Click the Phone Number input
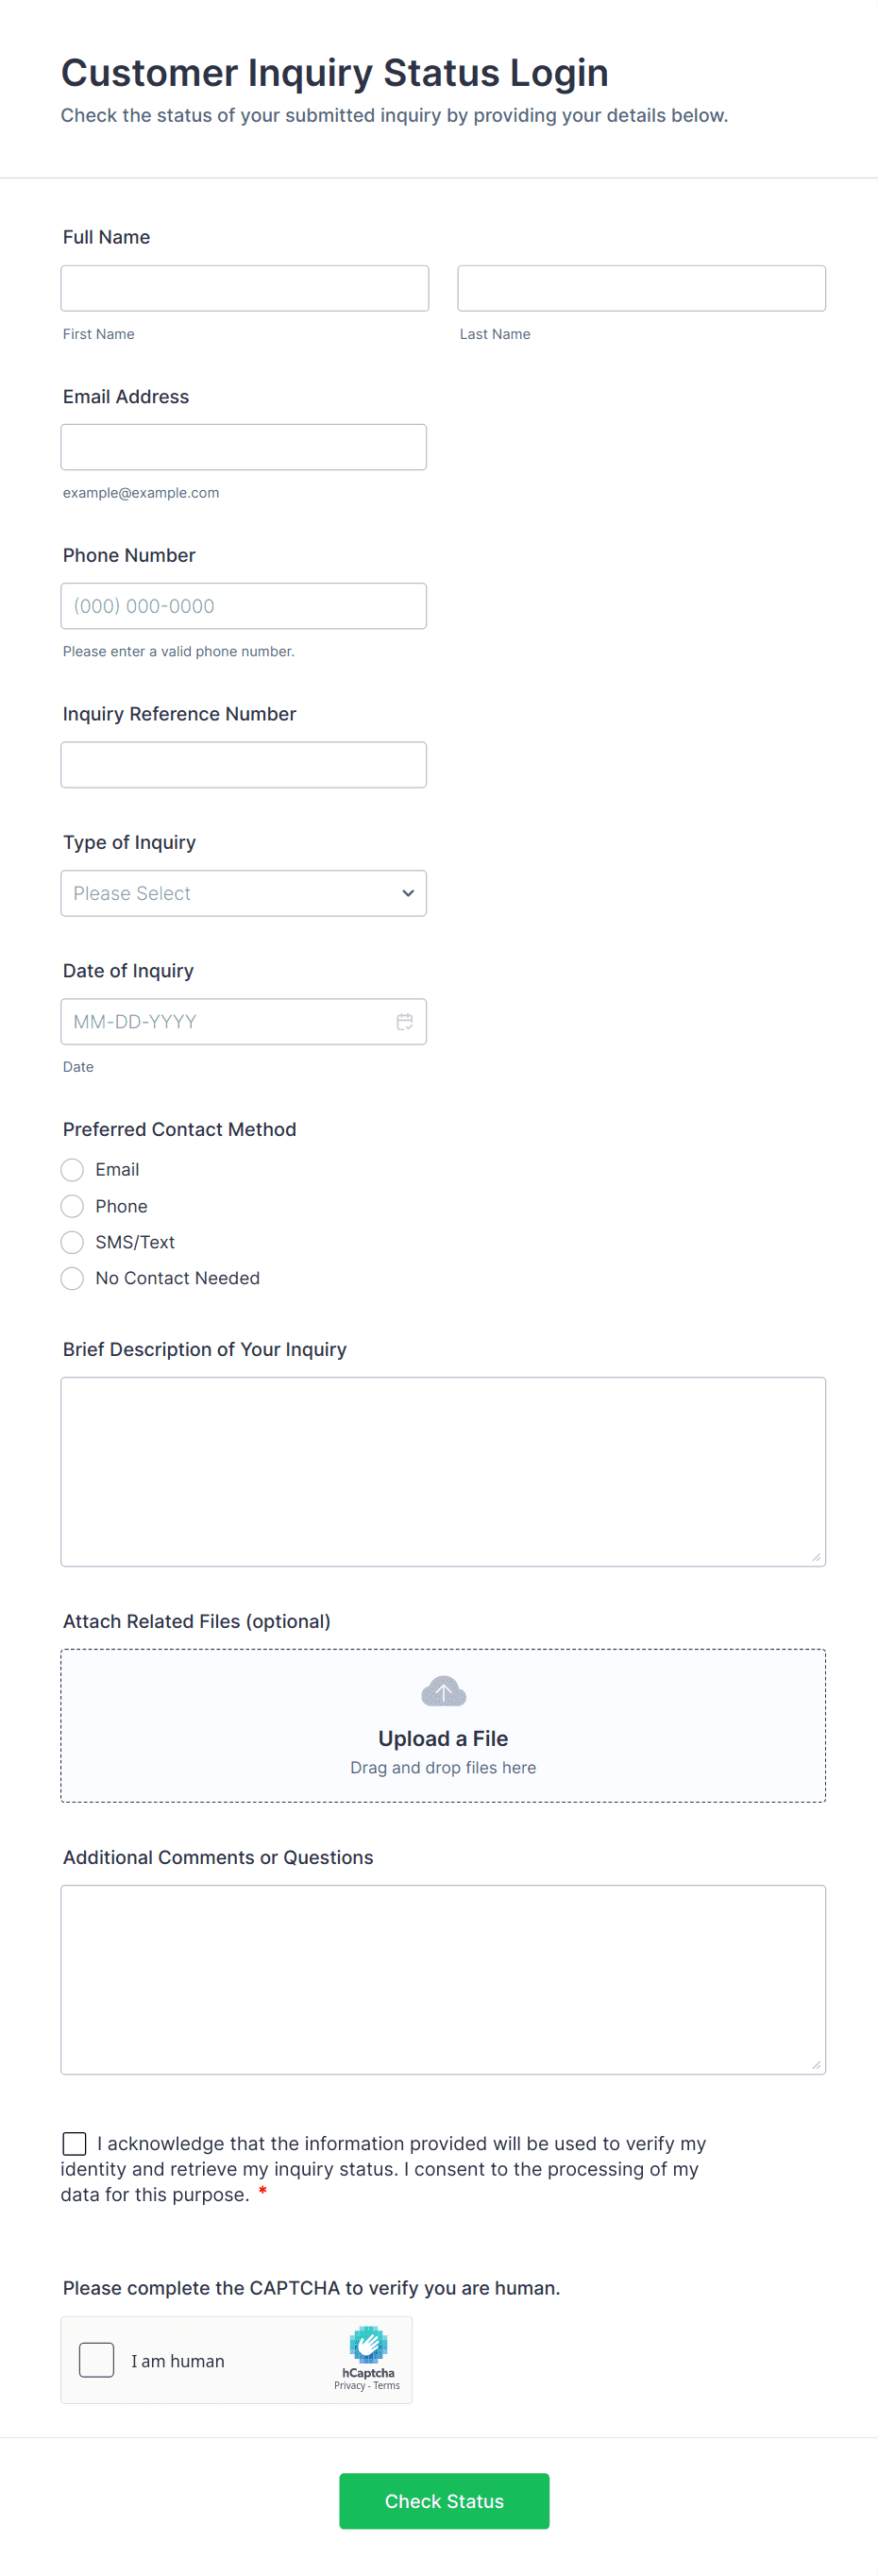 tap(243, 606)
